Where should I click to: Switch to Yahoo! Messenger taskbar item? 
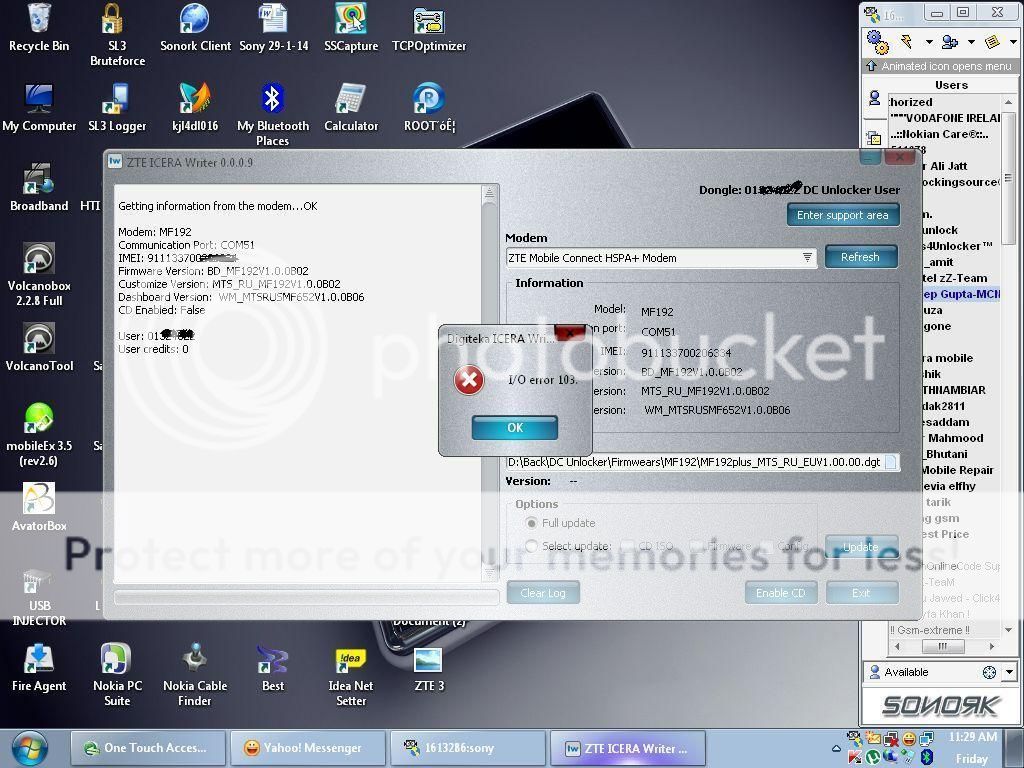tap(308, 748)
